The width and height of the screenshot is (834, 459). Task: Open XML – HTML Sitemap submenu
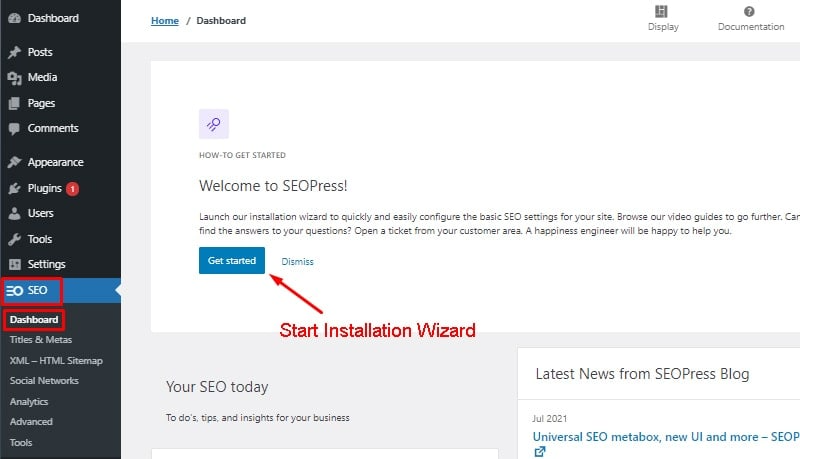56,361
